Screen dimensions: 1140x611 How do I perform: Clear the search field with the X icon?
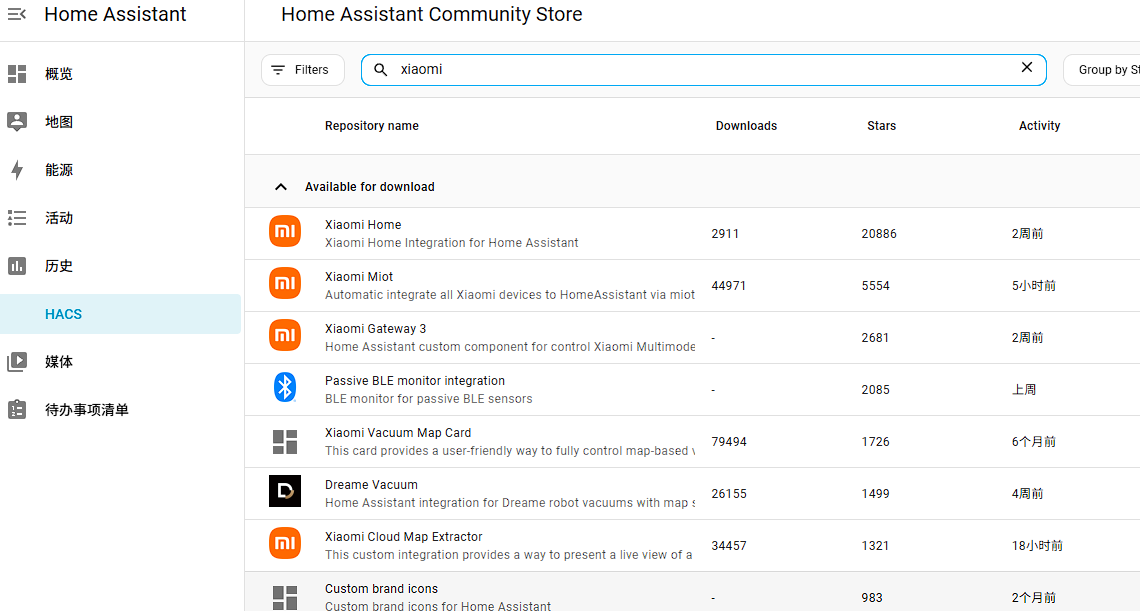(x=1026, y=68)
